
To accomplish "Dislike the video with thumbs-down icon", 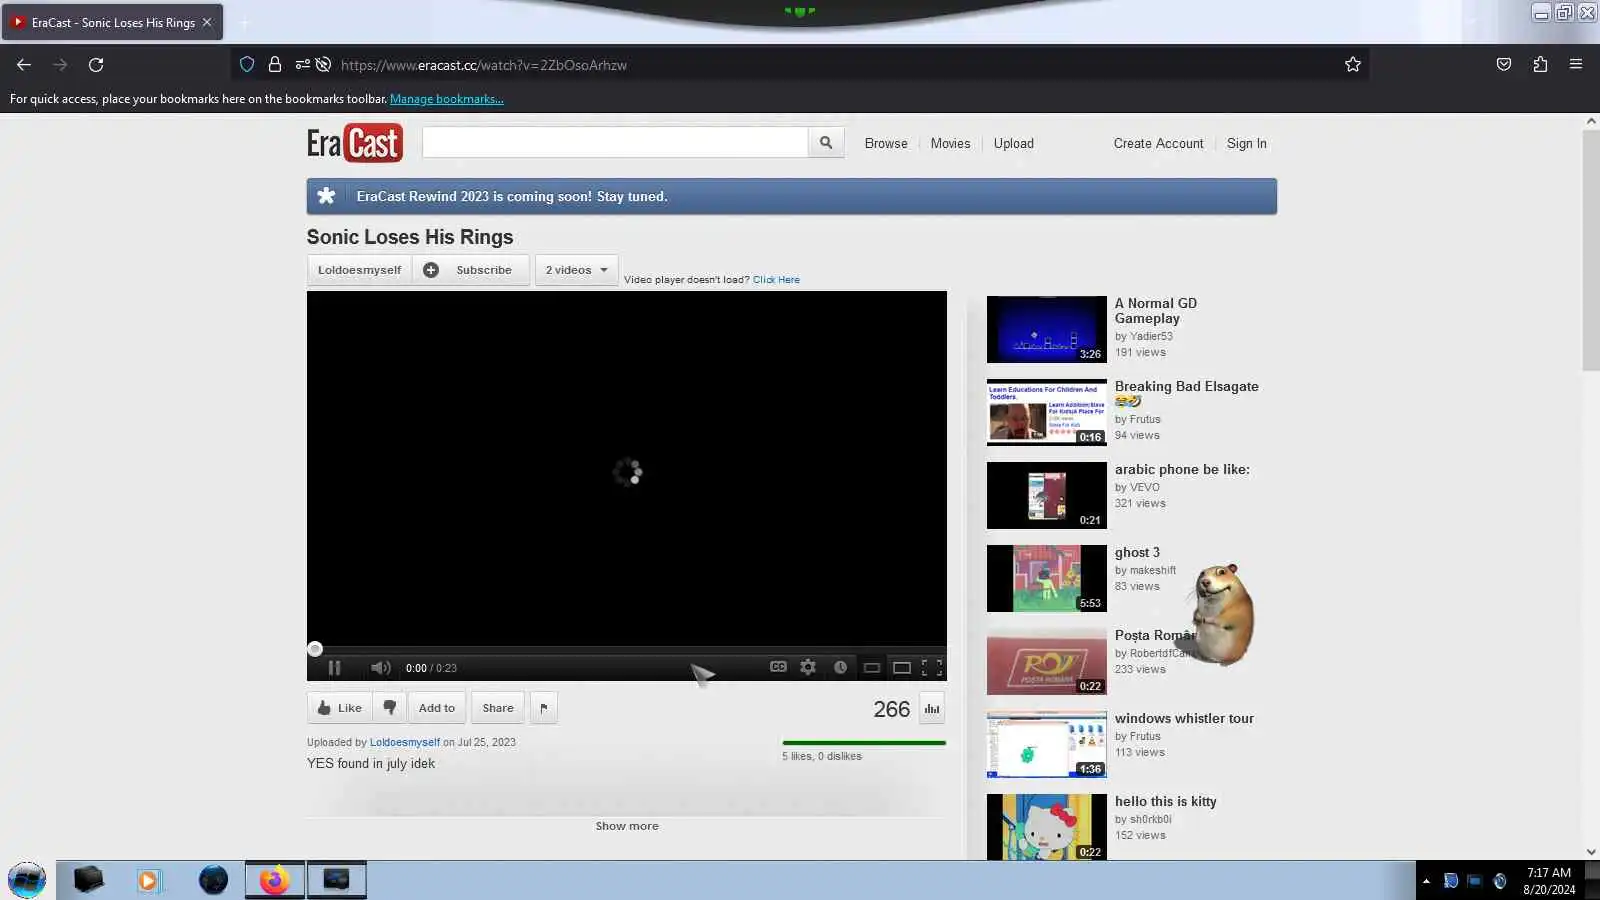I will tap(390, 708).
